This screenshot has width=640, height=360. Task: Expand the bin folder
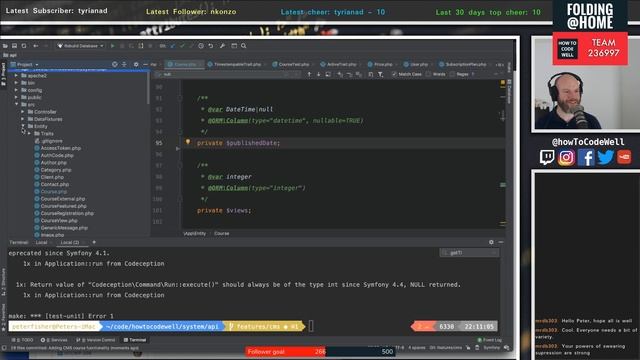click(x=16, y=82)
